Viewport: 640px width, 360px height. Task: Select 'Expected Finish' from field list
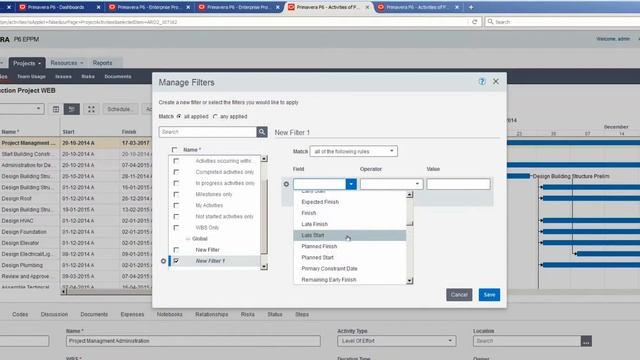350,202
